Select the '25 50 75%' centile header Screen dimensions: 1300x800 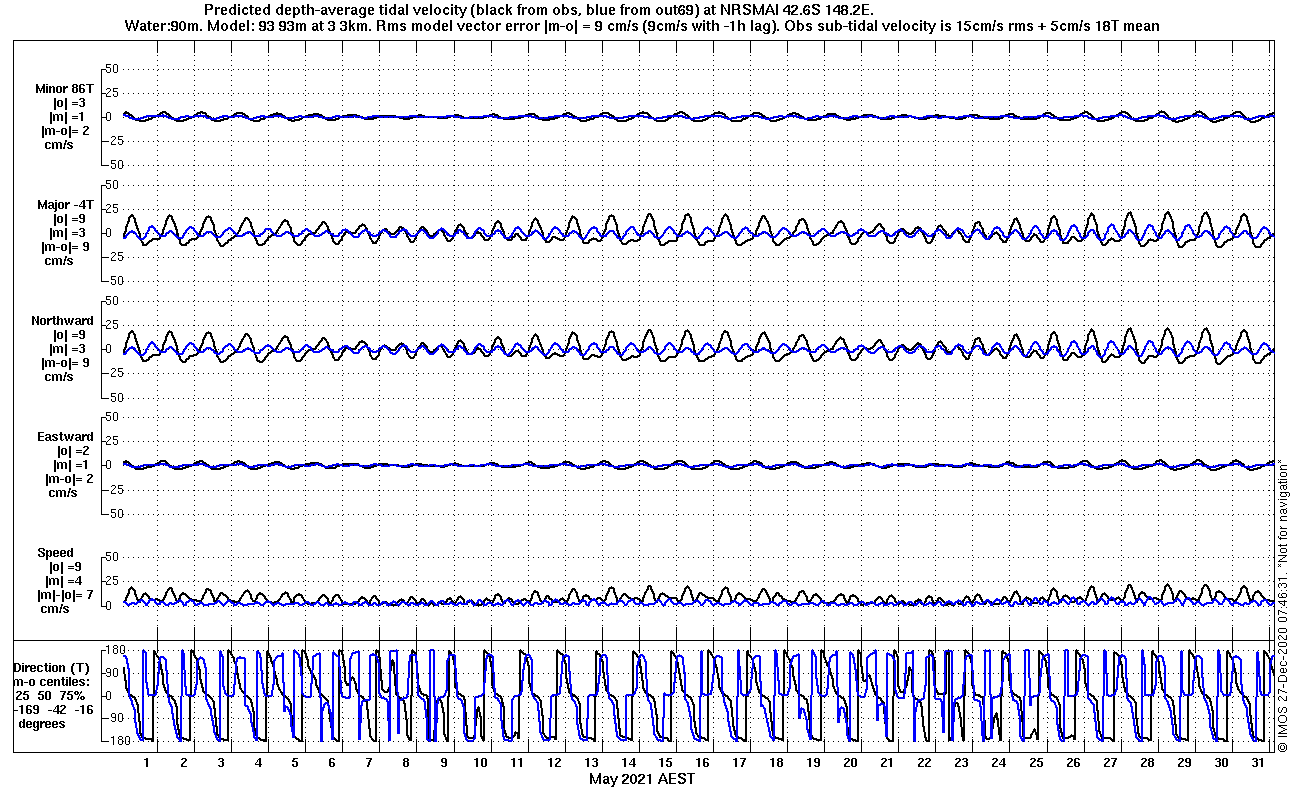[x=49, y=695]
